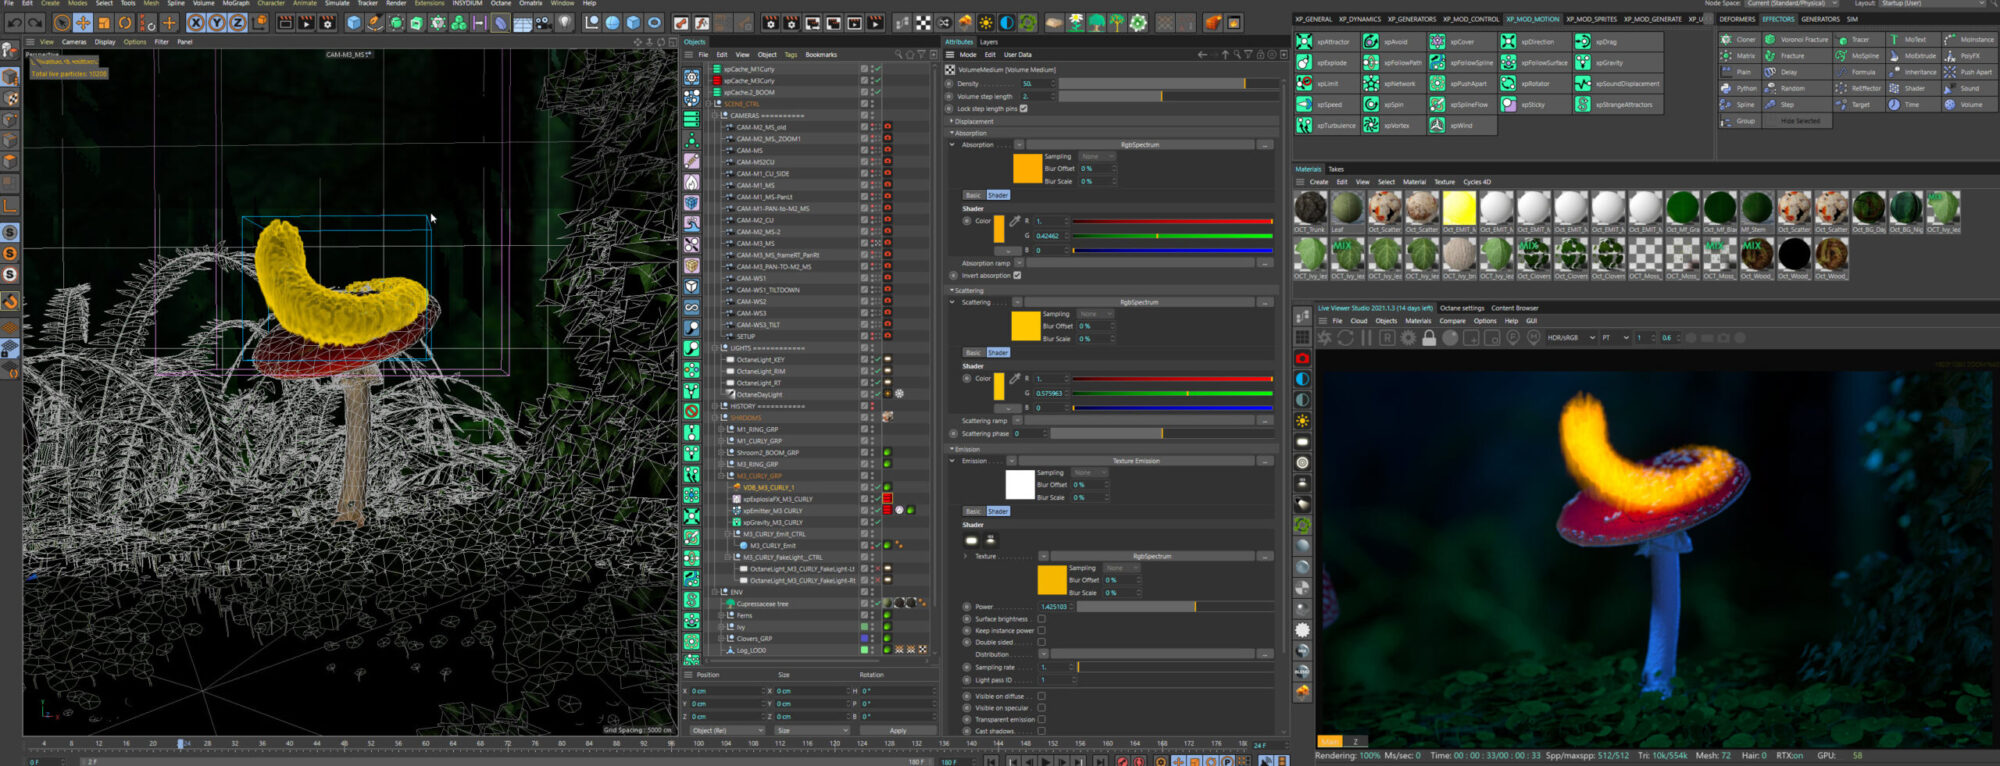Enable Visible on specular checkbox
This screenshot has height=766, width=2000.
[x=1041, y=708]
